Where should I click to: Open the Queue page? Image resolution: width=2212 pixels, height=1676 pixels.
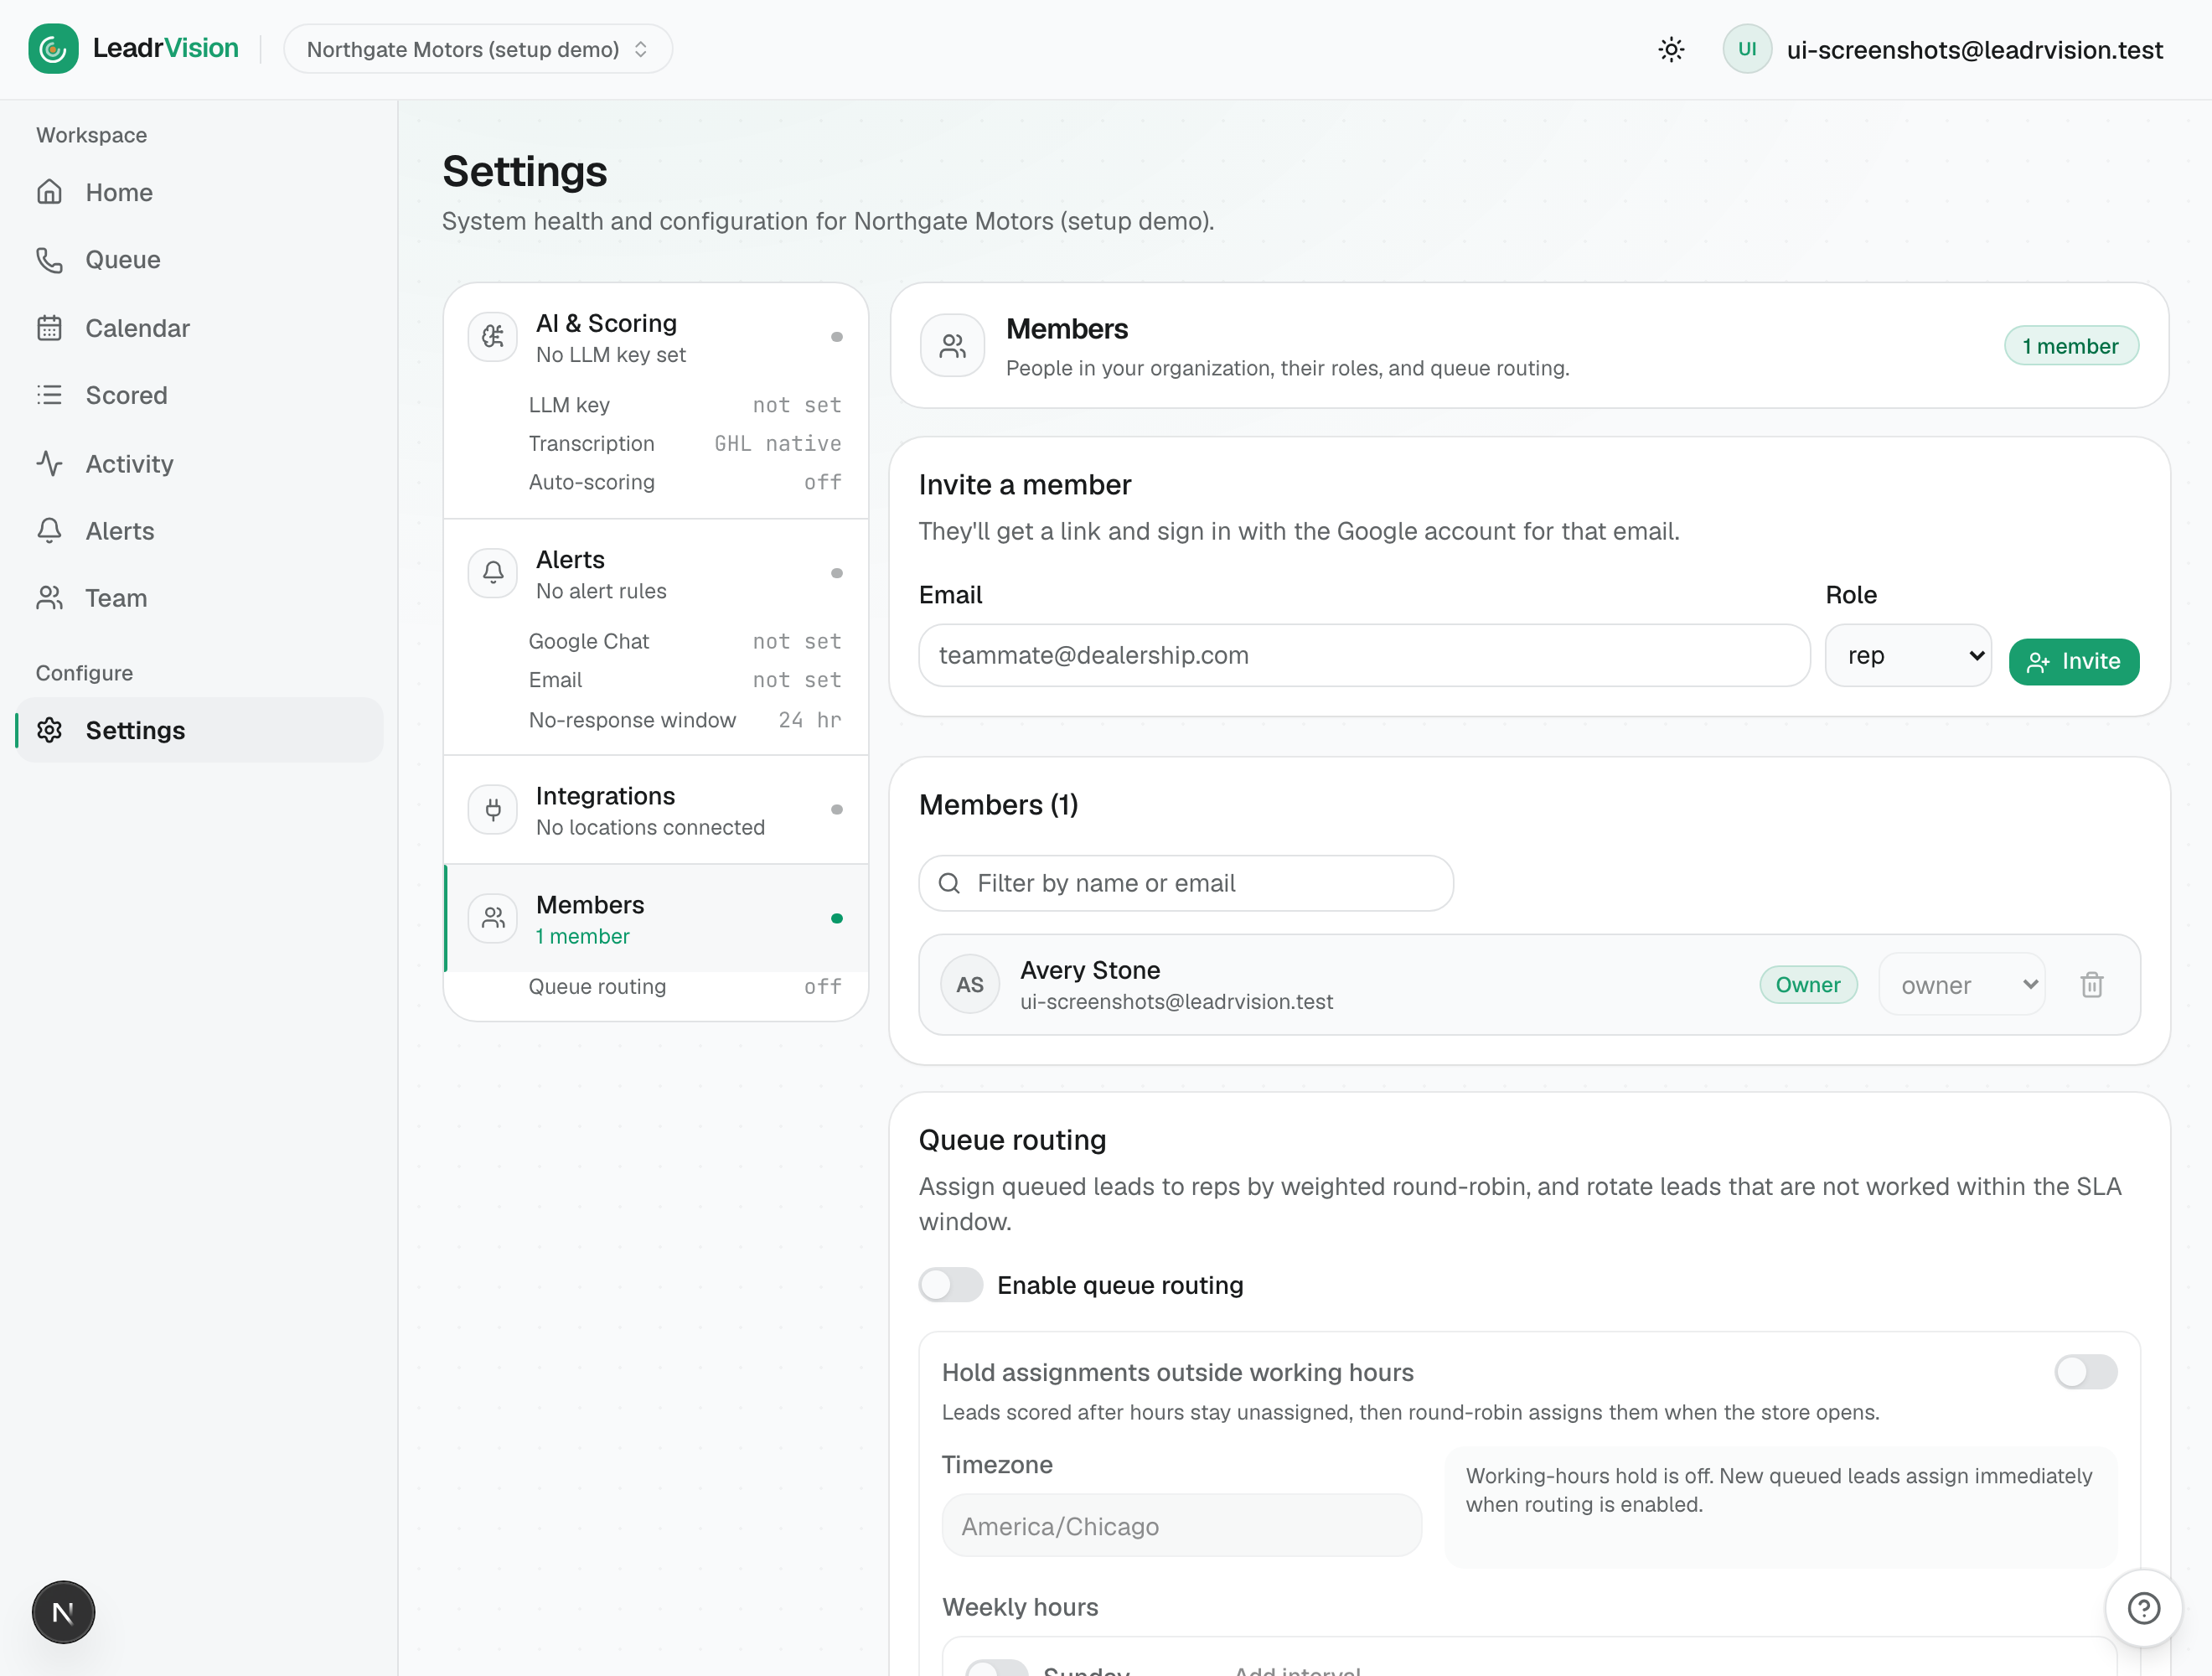(199, 260)
